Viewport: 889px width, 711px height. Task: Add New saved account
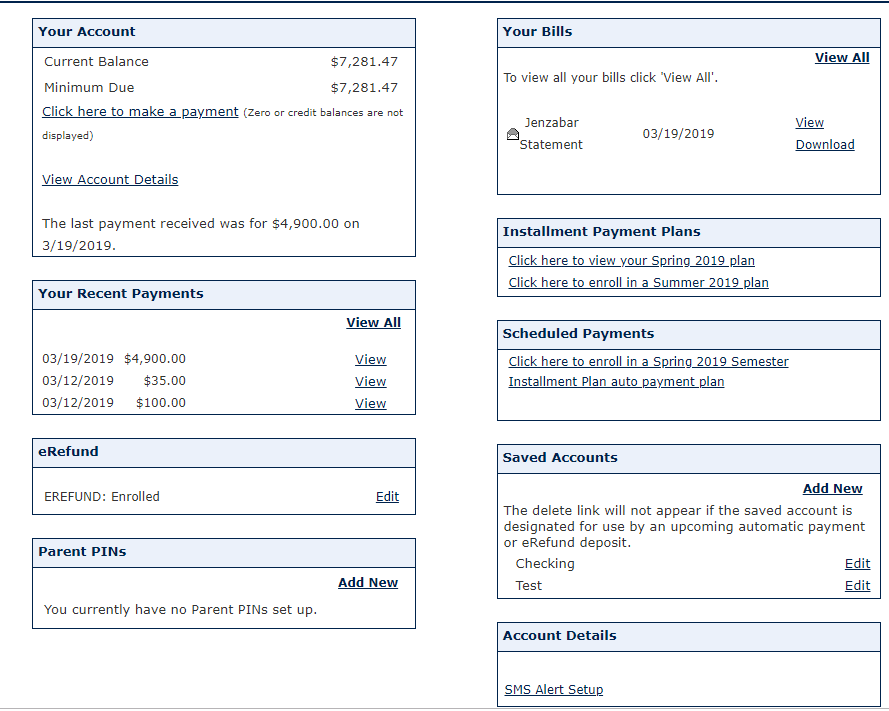(x=832, y=488)
